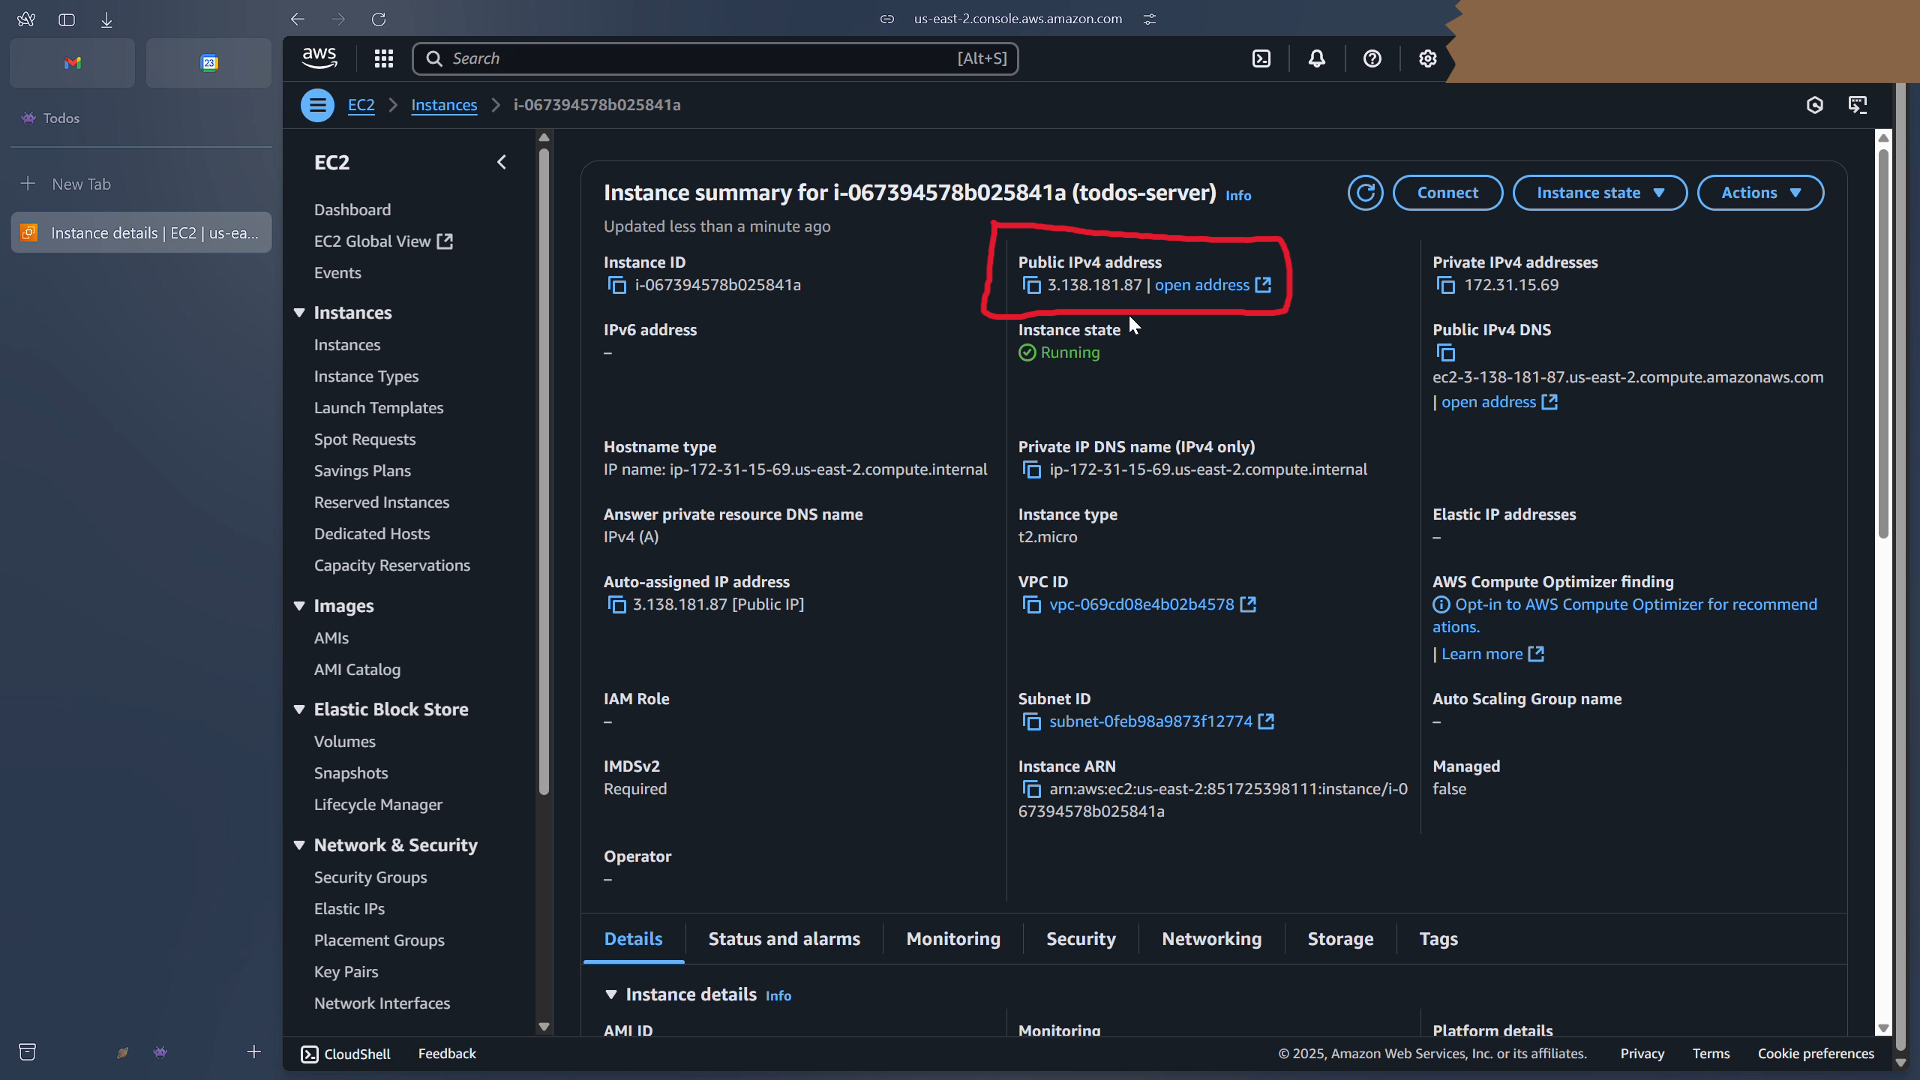Open the settings gear in AWS header
Screen dimensions: 1920x1080
[1428, 59]
